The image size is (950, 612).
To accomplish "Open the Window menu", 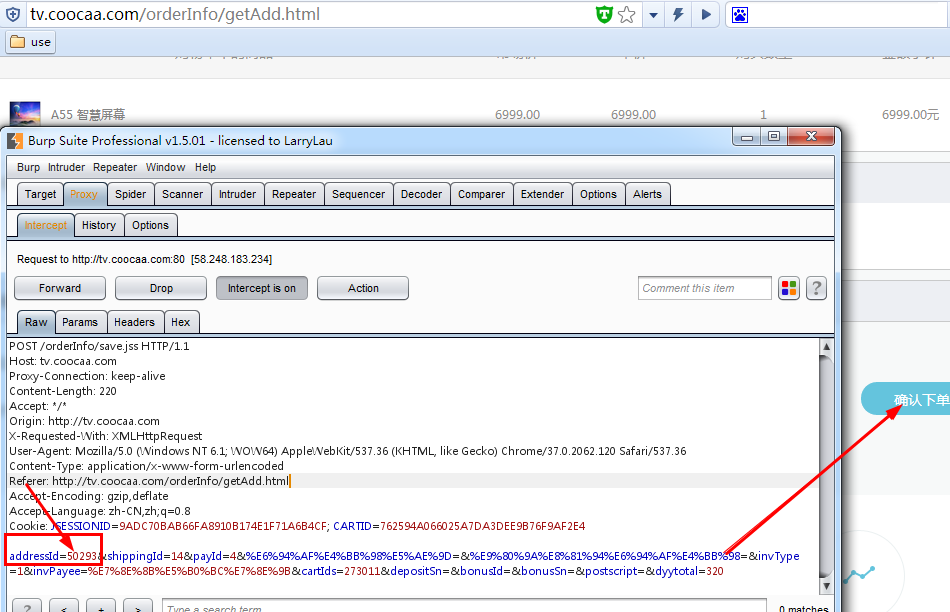I will pyautogui.click(x=165, y=167).
